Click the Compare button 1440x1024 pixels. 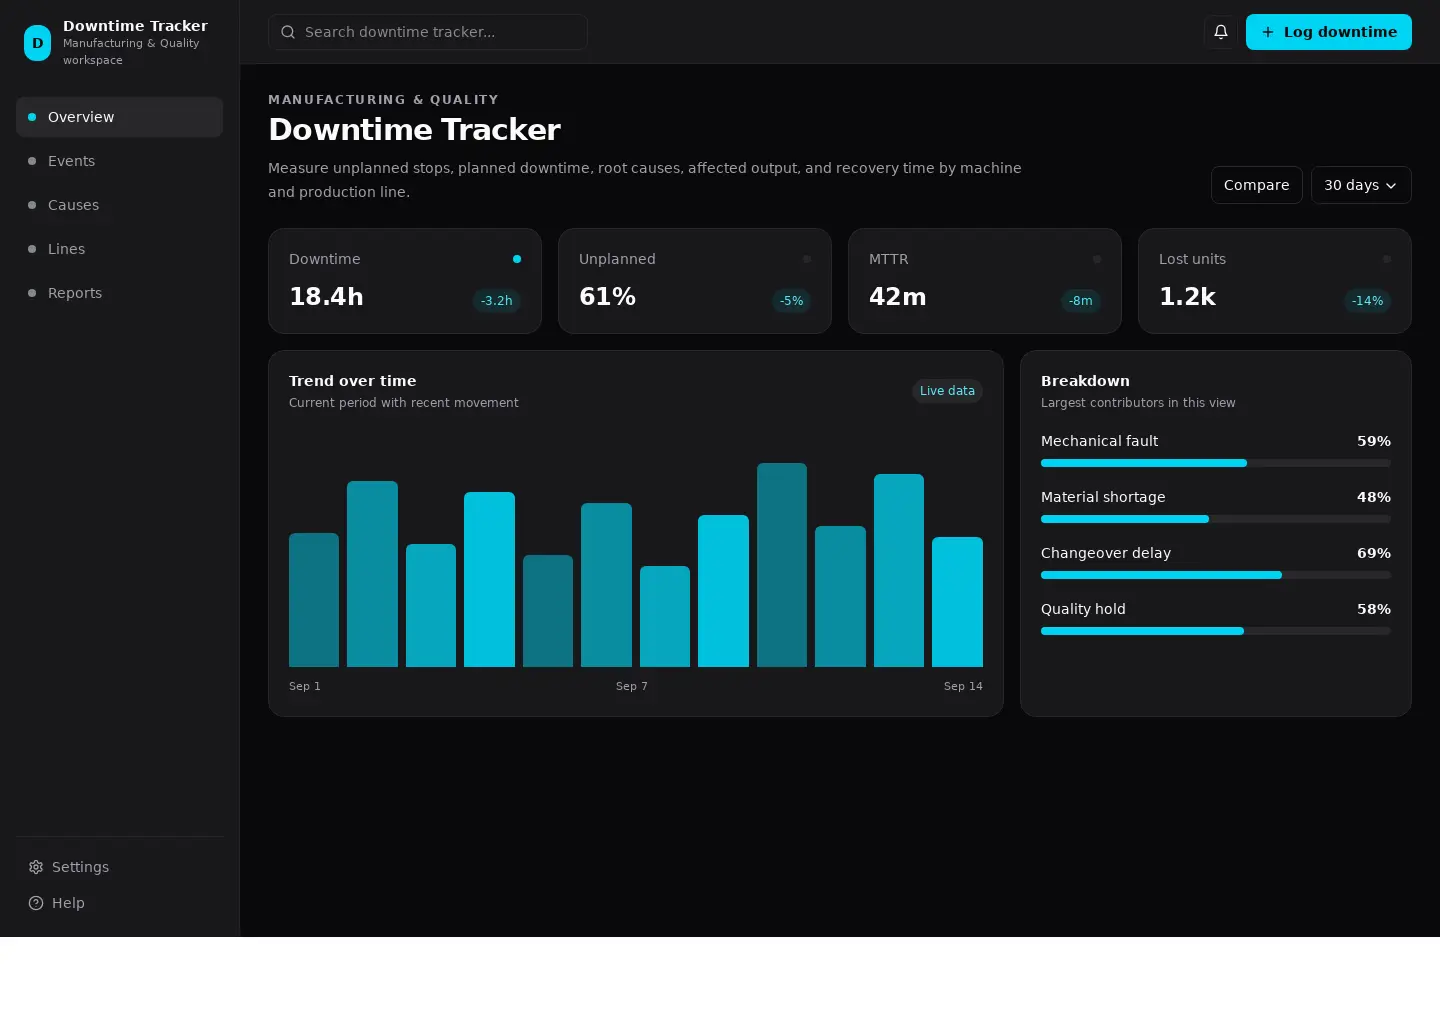click(1256, 185)
